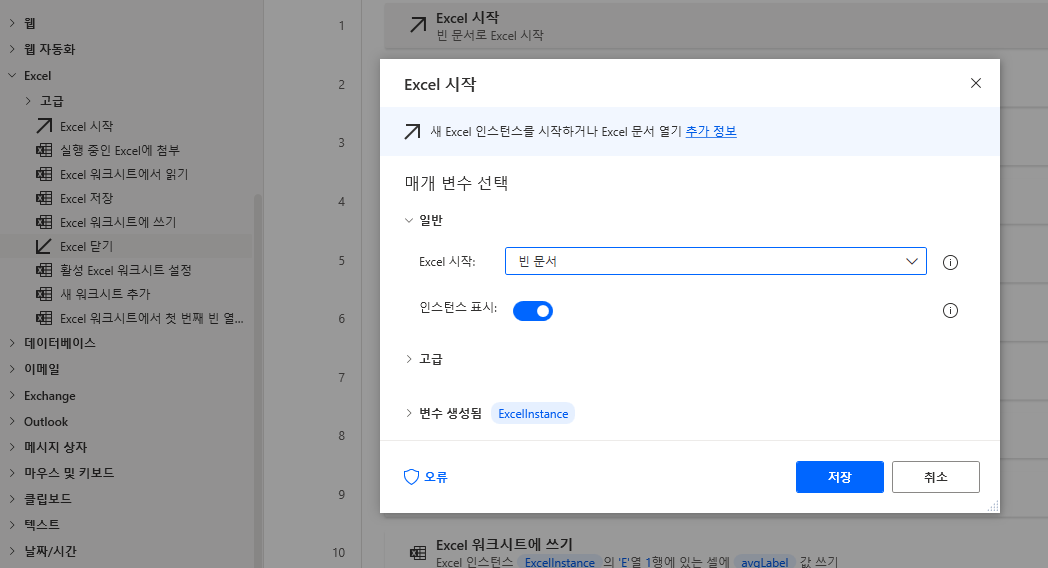This screenshot has width=1048, height=568.
Task: Select Excel 워크시트에서 읽기 text
Action: [124, 174]
